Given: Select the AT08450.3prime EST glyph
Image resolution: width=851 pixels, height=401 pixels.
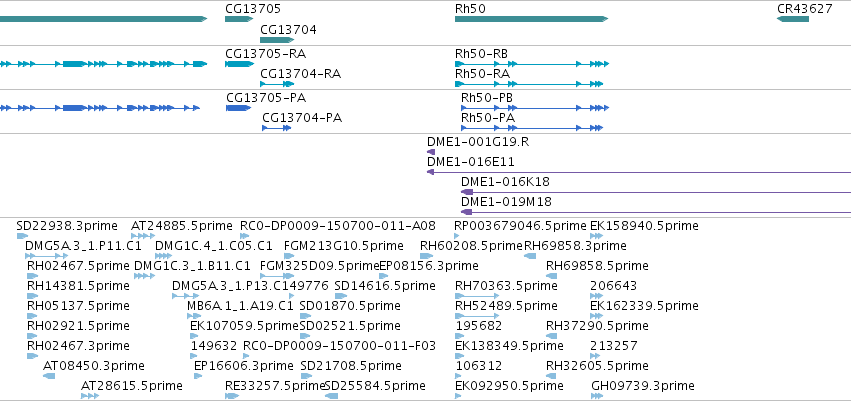Looking at the screenshot, I should point(49,376).
